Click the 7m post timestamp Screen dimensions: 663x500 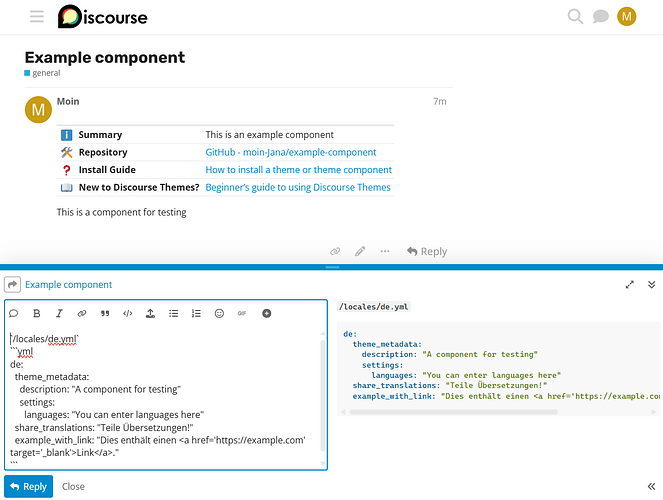coord(439,101)
